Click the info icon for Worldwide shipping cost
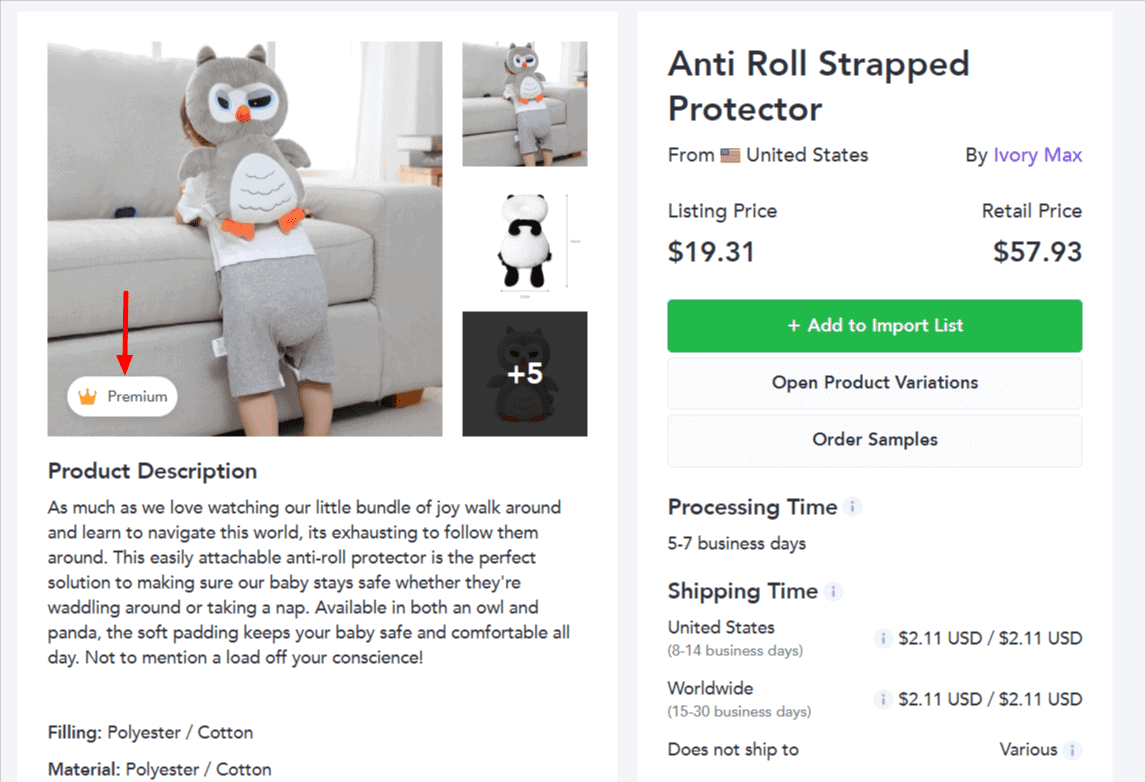Screen dimensions: 1145x782 click(x=882, y=699)
